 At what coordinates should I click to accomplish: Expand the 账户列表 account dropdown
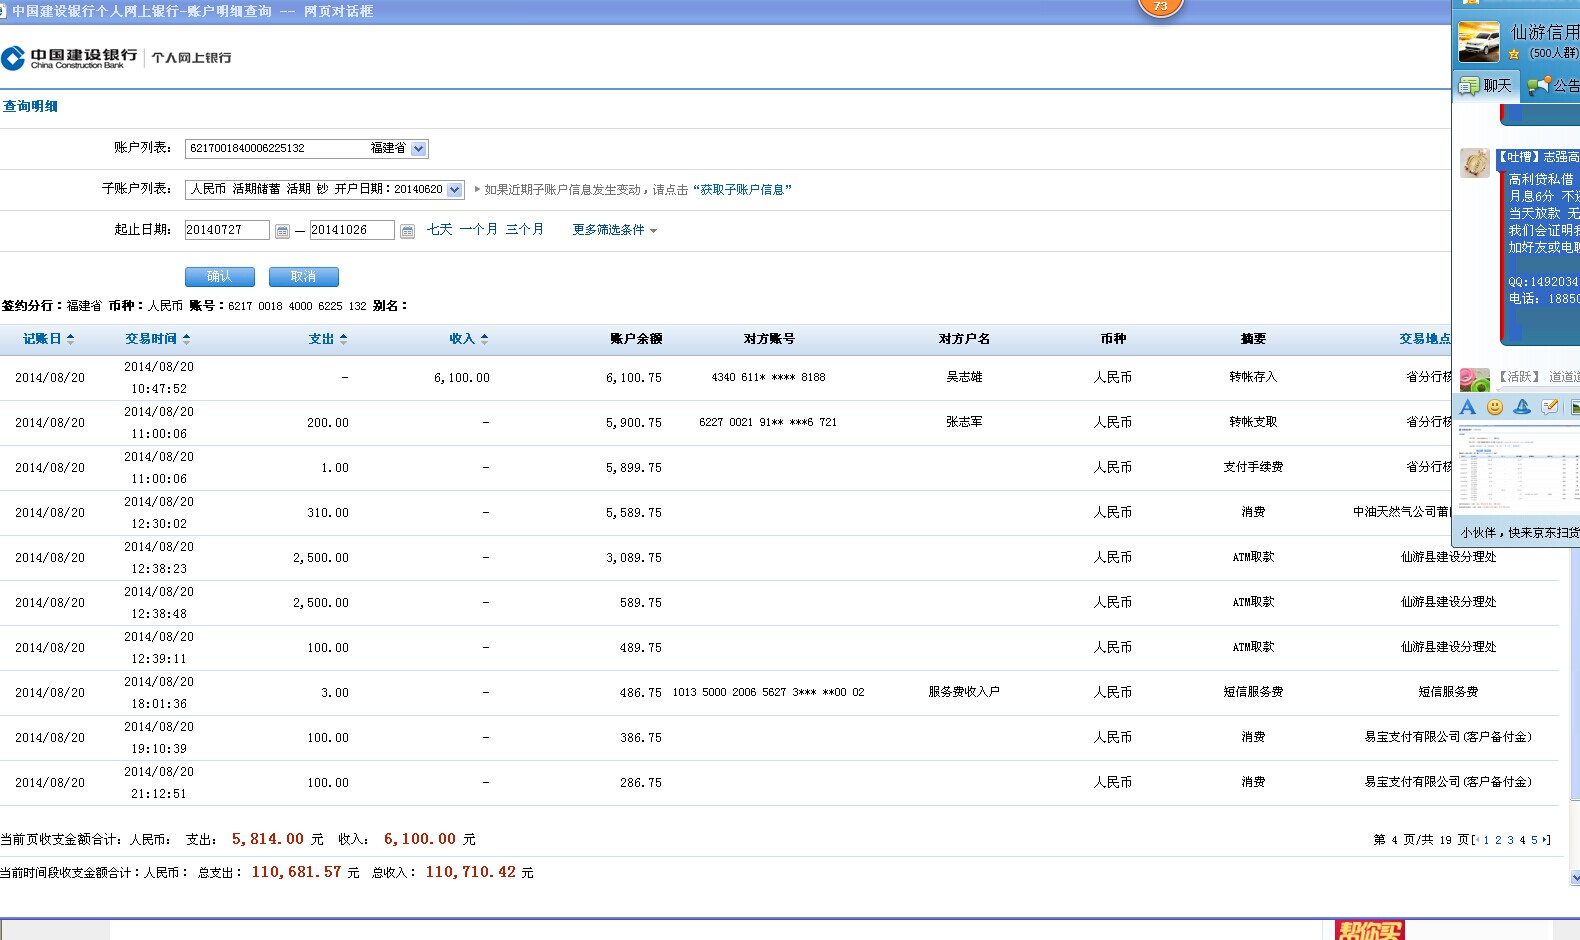(419, 149)
